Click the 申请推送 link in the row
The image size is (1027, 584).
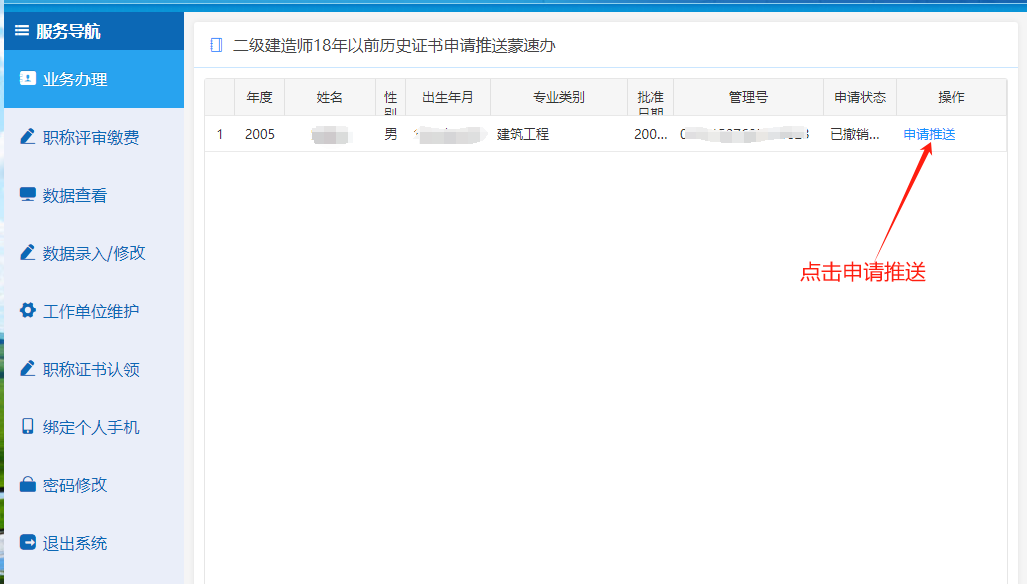929,134
